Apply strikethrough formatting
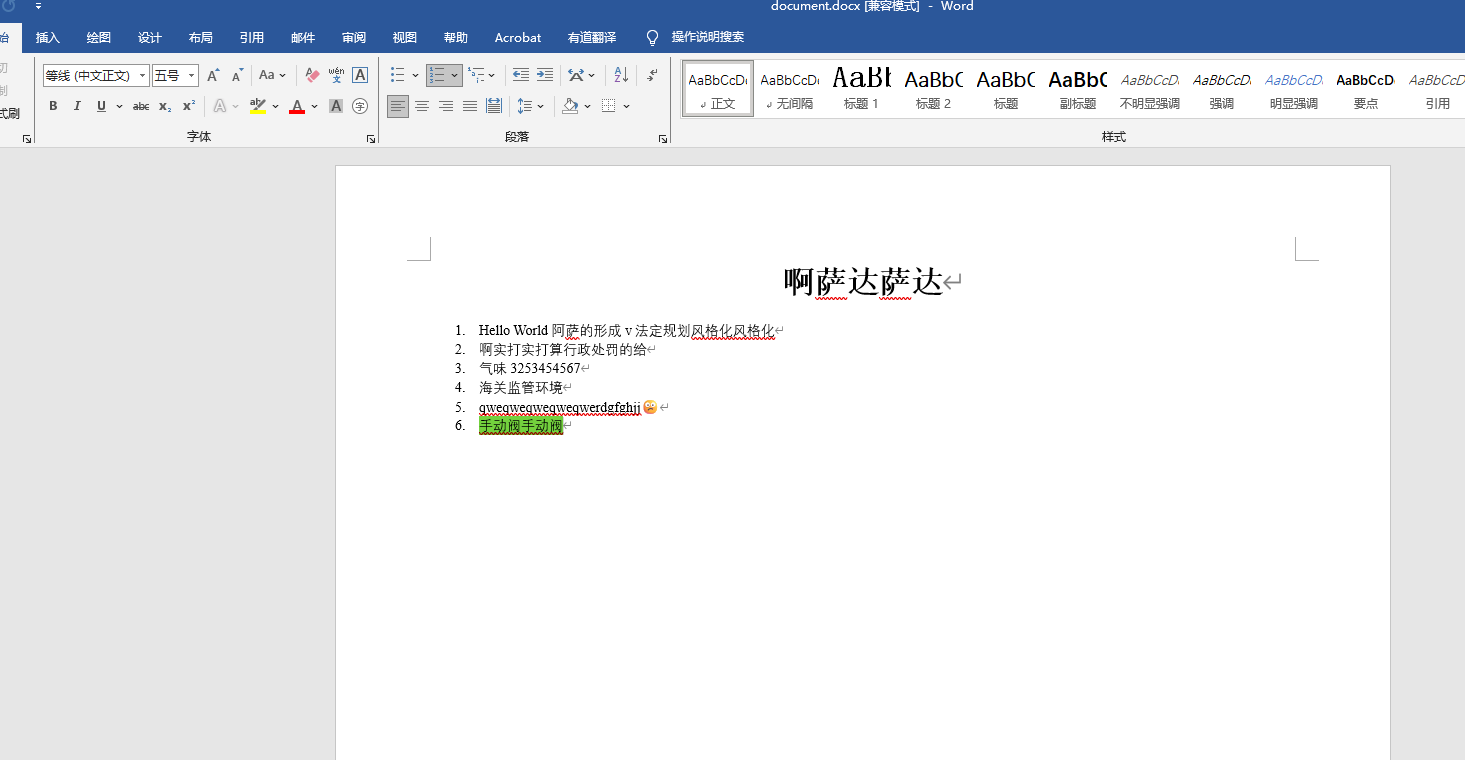 coord(141,105)
